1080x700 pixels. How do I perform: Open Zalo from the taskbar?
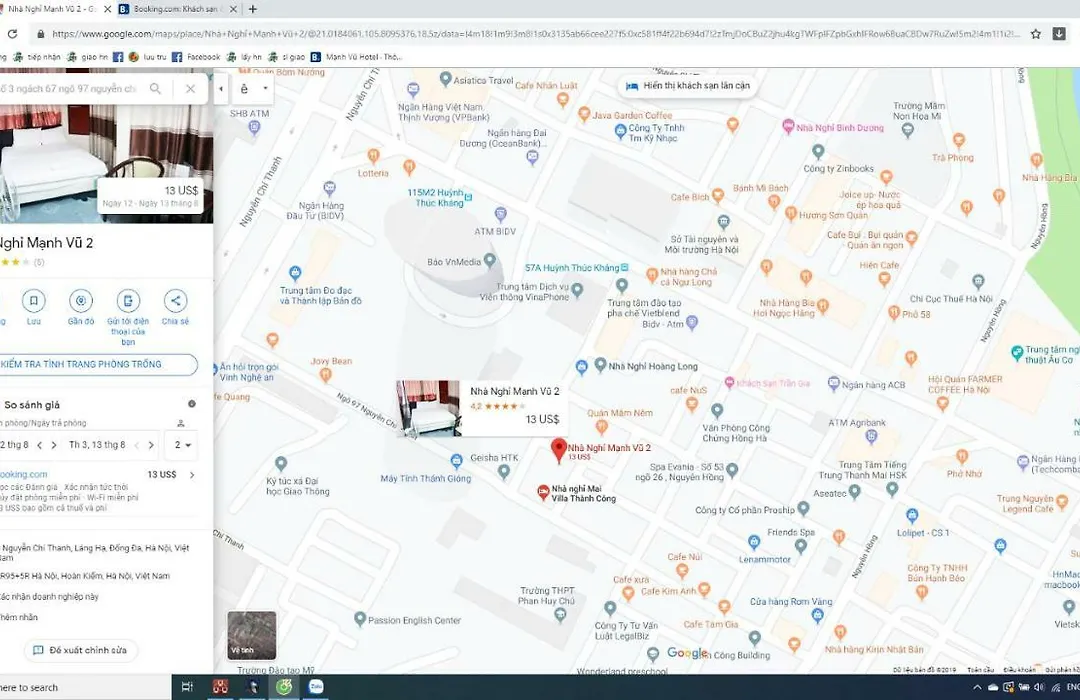(x=315, y=687)
